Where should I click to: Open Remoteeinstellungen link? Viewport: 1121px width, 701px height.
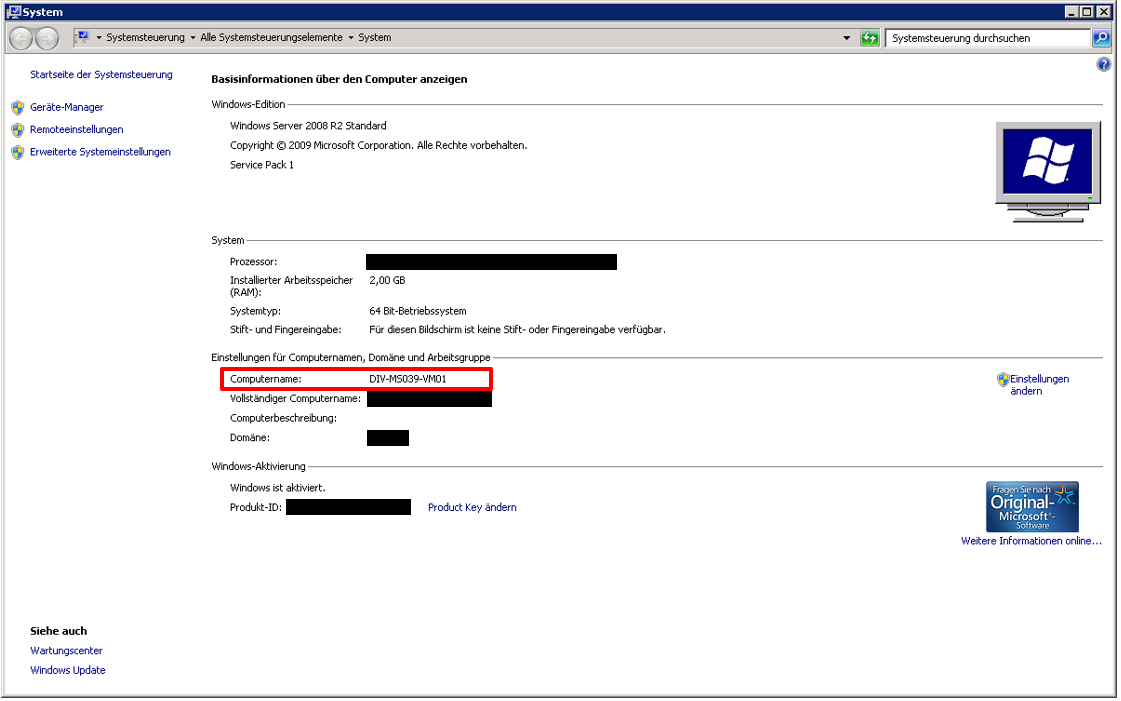click(x=76, y=129)
